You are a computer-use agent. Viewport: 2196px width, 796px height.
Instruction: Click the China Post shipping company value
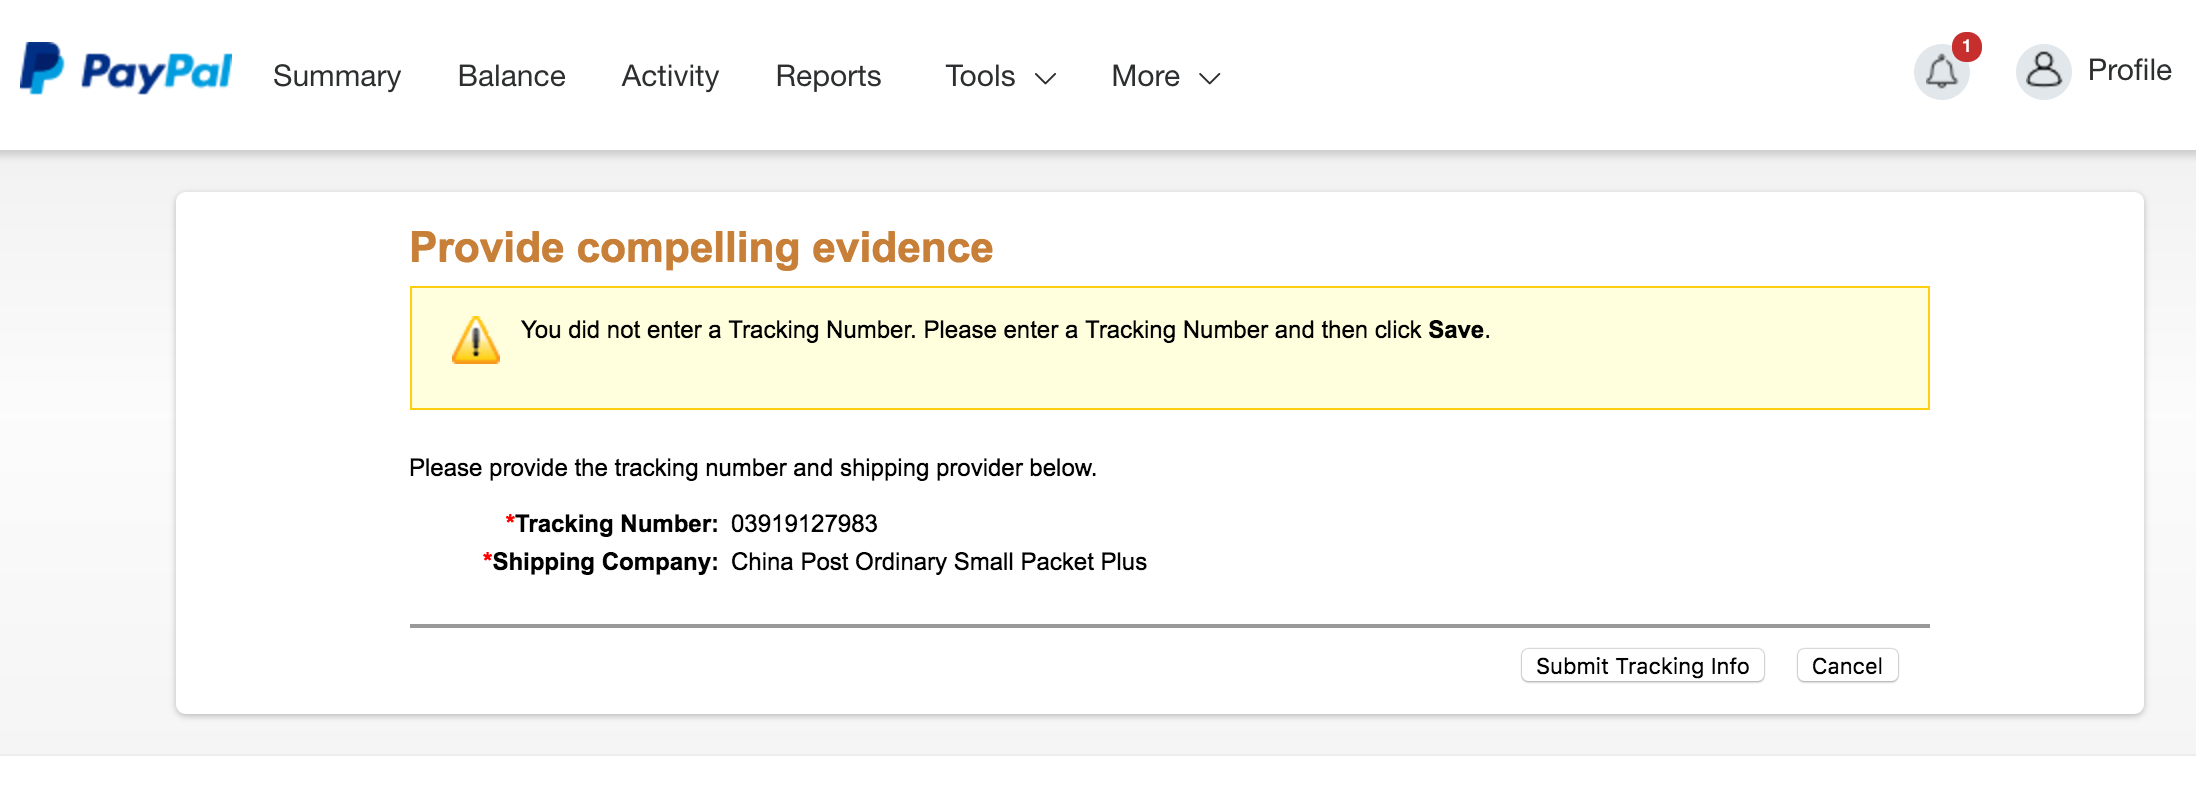939,562
